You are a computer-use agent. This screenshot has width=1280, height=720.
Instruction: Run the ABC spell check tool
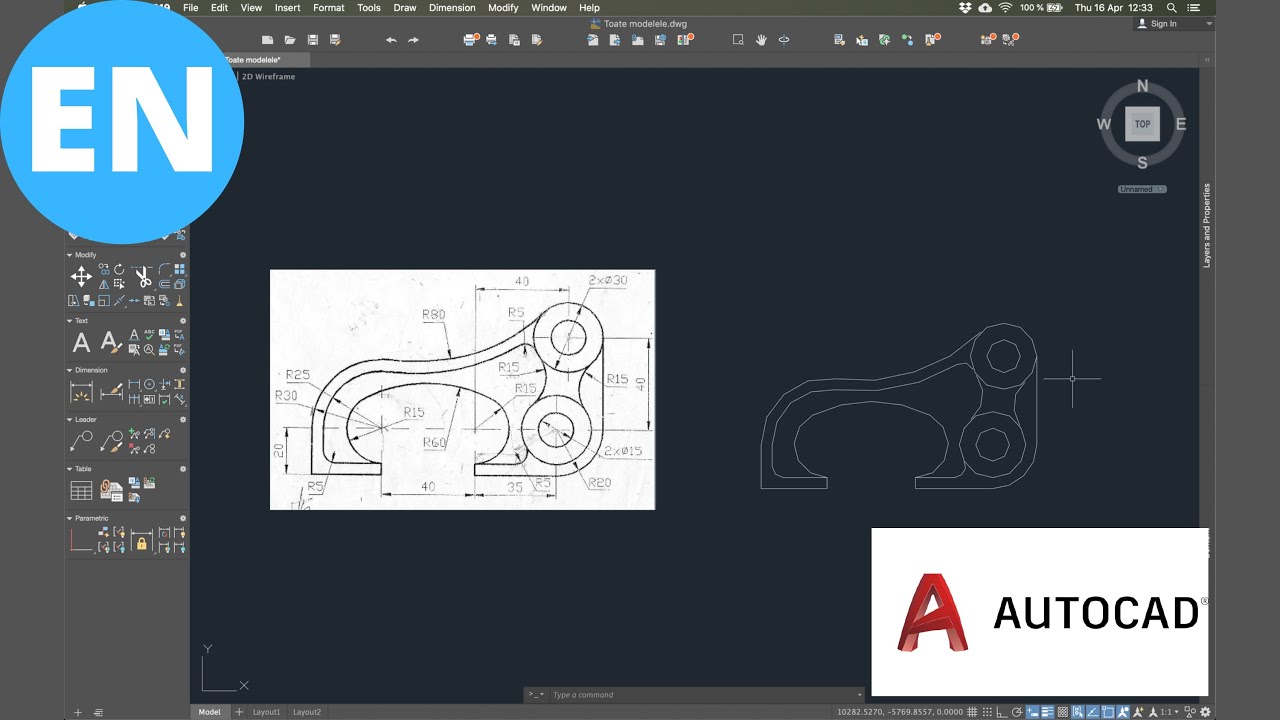click(150, 334)
